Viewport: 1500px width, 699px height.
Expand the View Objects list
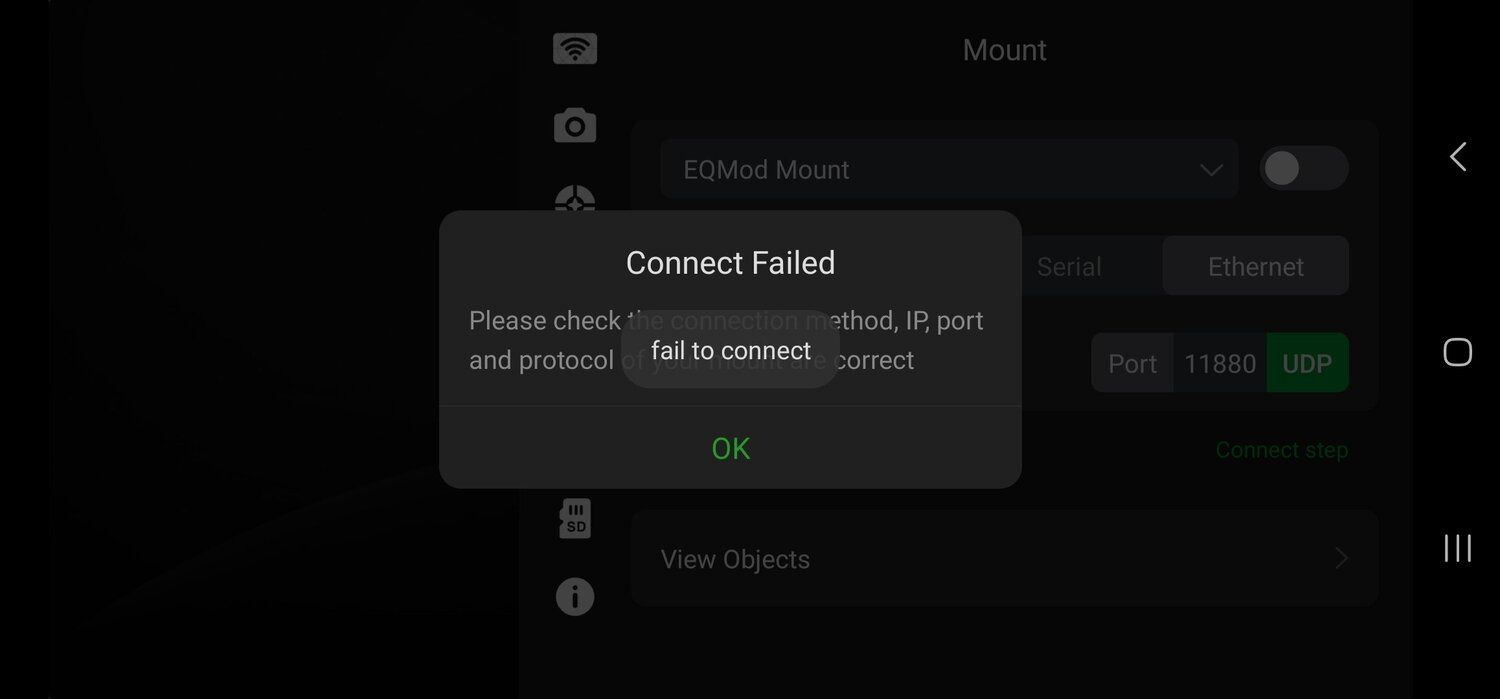[x=1003, y=559]
